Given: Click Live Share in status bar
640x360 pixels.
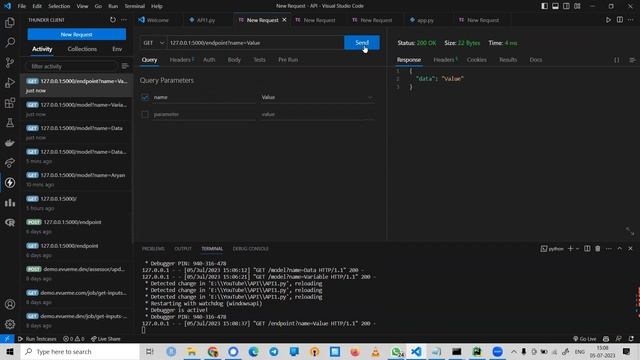Looking at the screenshot, I should [x=106, y=339].
